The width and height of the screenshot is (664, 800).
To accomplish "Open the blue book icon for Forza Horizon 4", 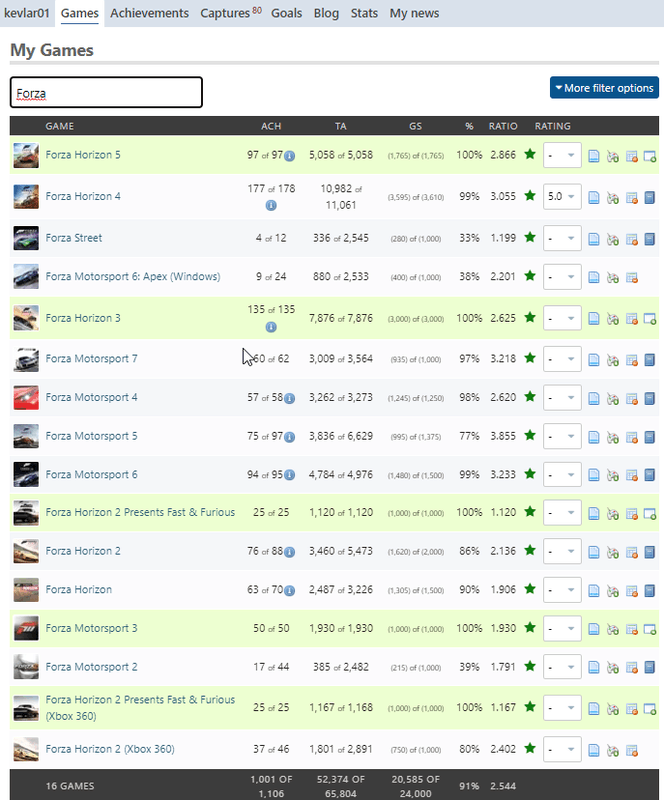I will (649, 197).
